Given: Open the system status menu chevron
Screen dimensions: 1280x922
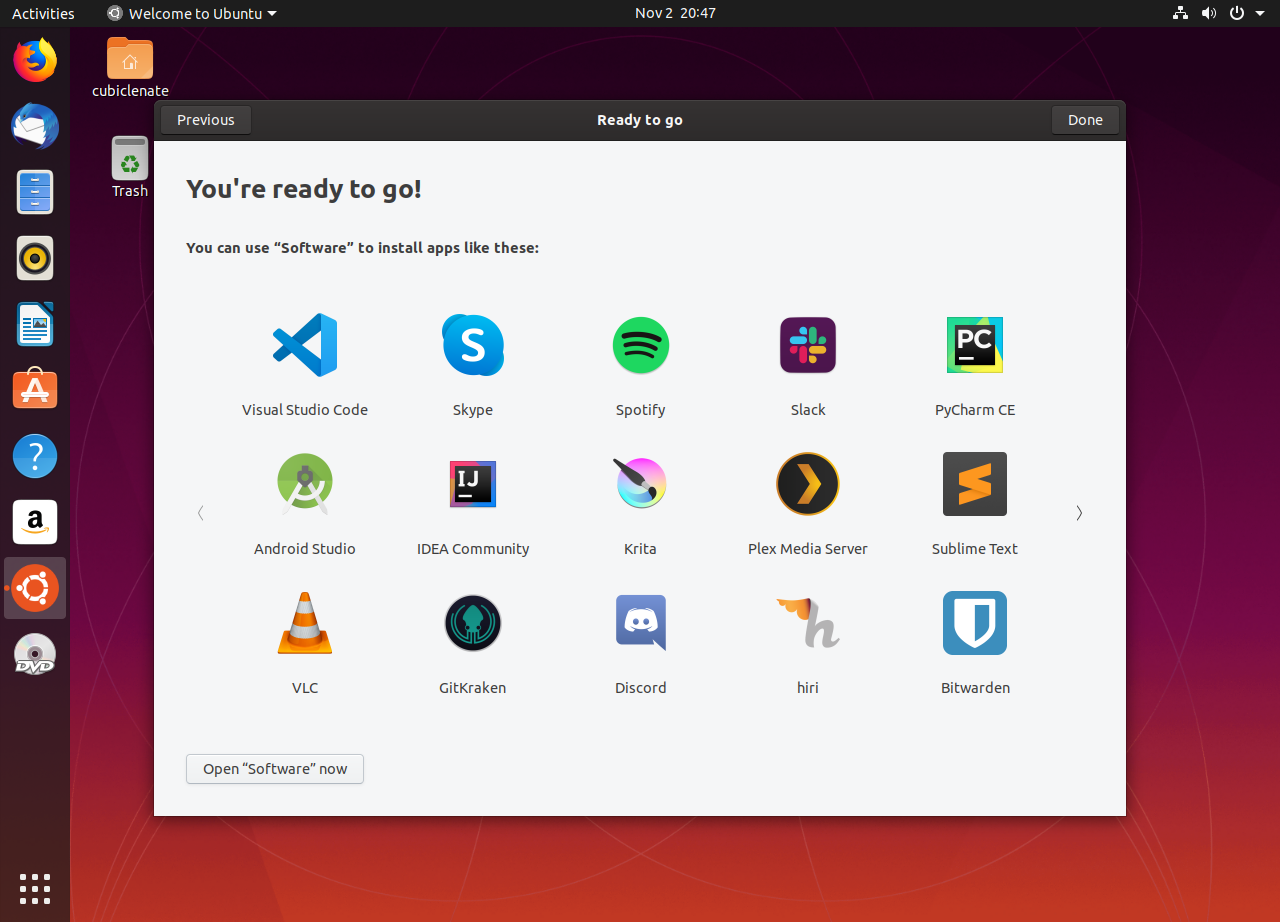Looking at the screenshot, I should (1259, 13).
